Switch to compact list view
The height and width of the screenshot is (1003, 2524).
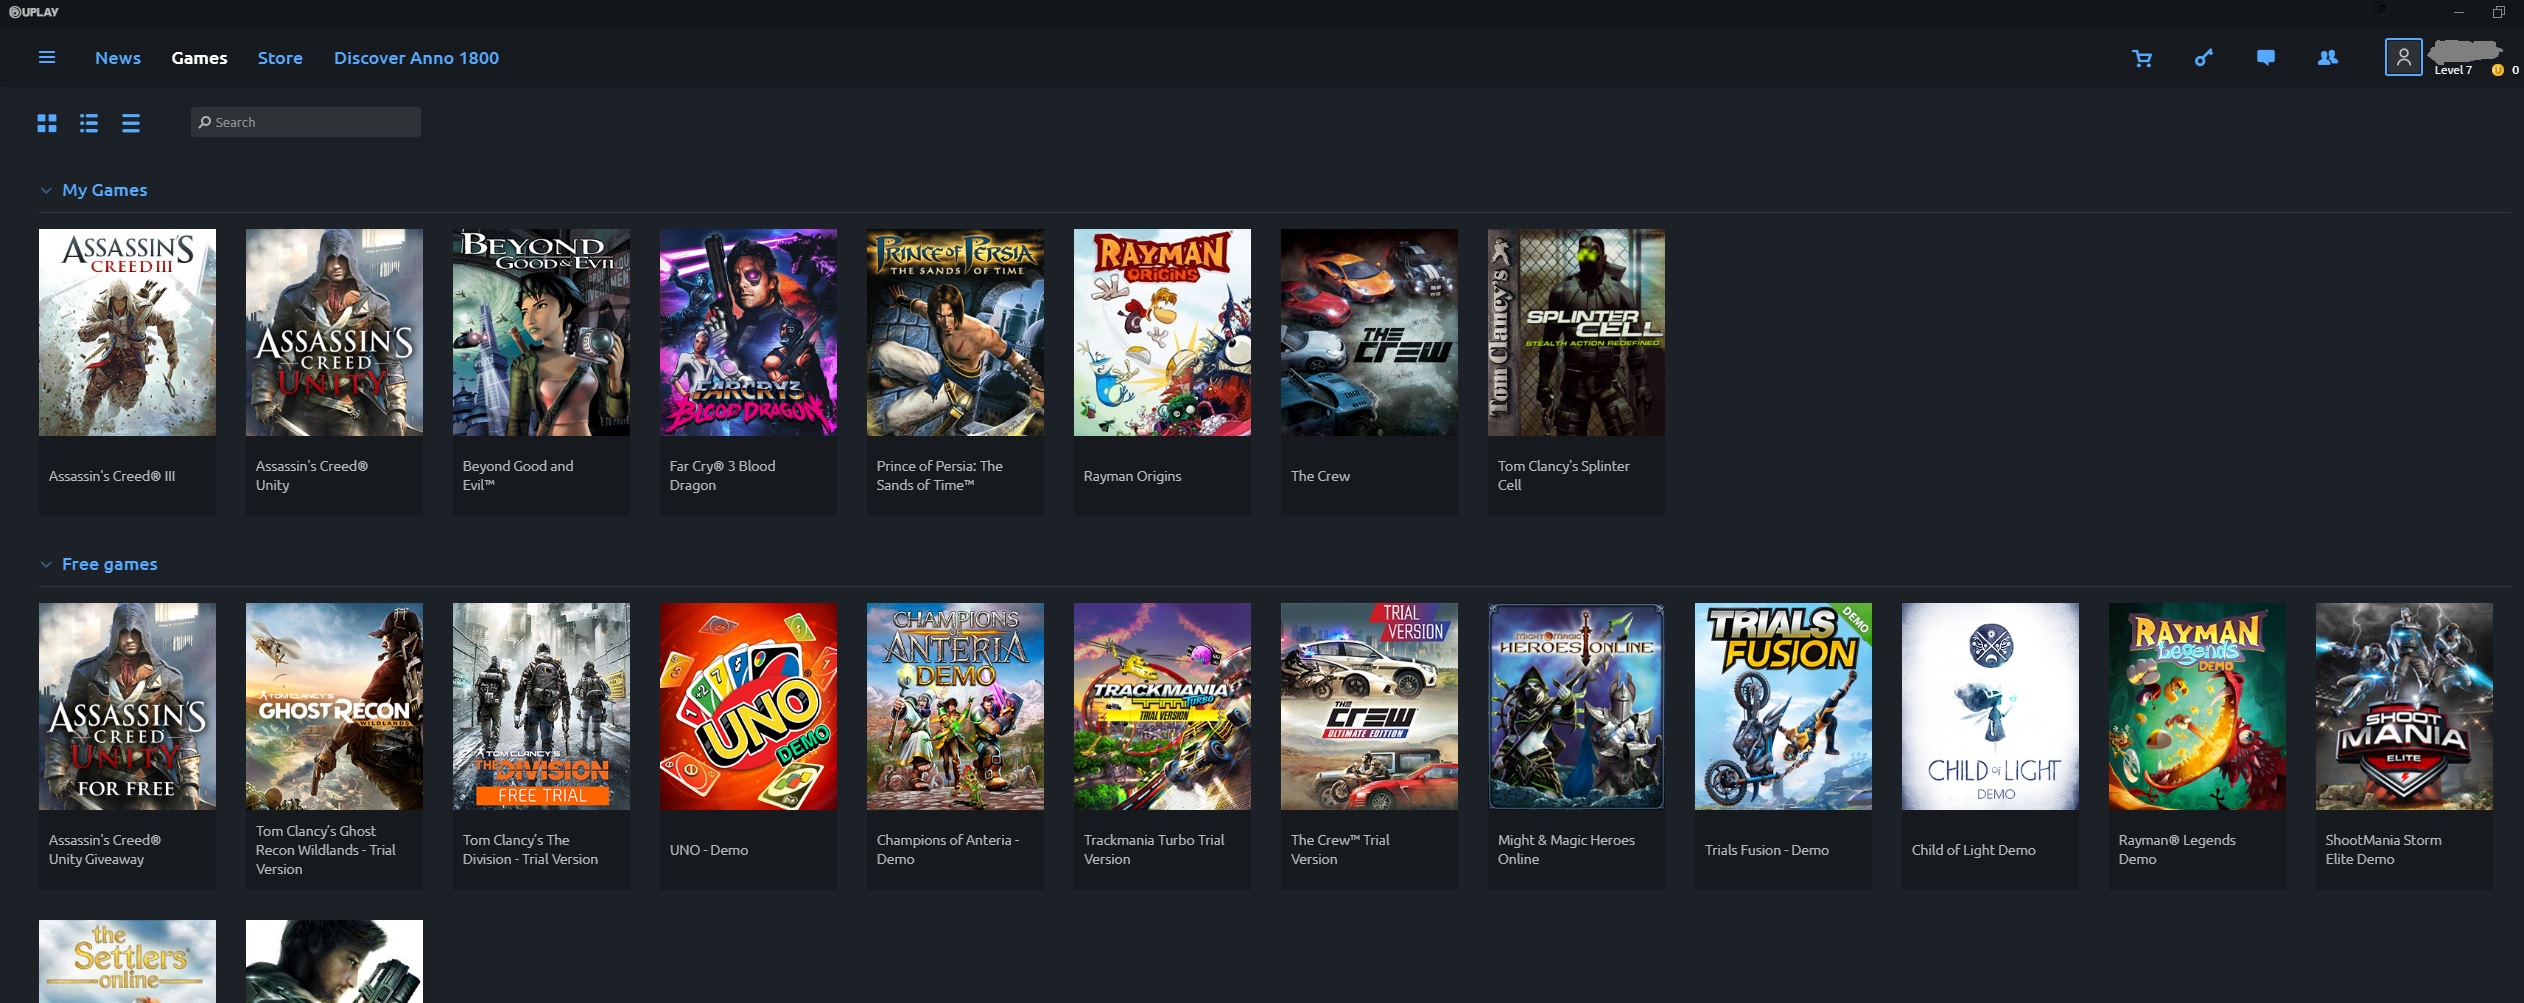(x=131, y=123)
